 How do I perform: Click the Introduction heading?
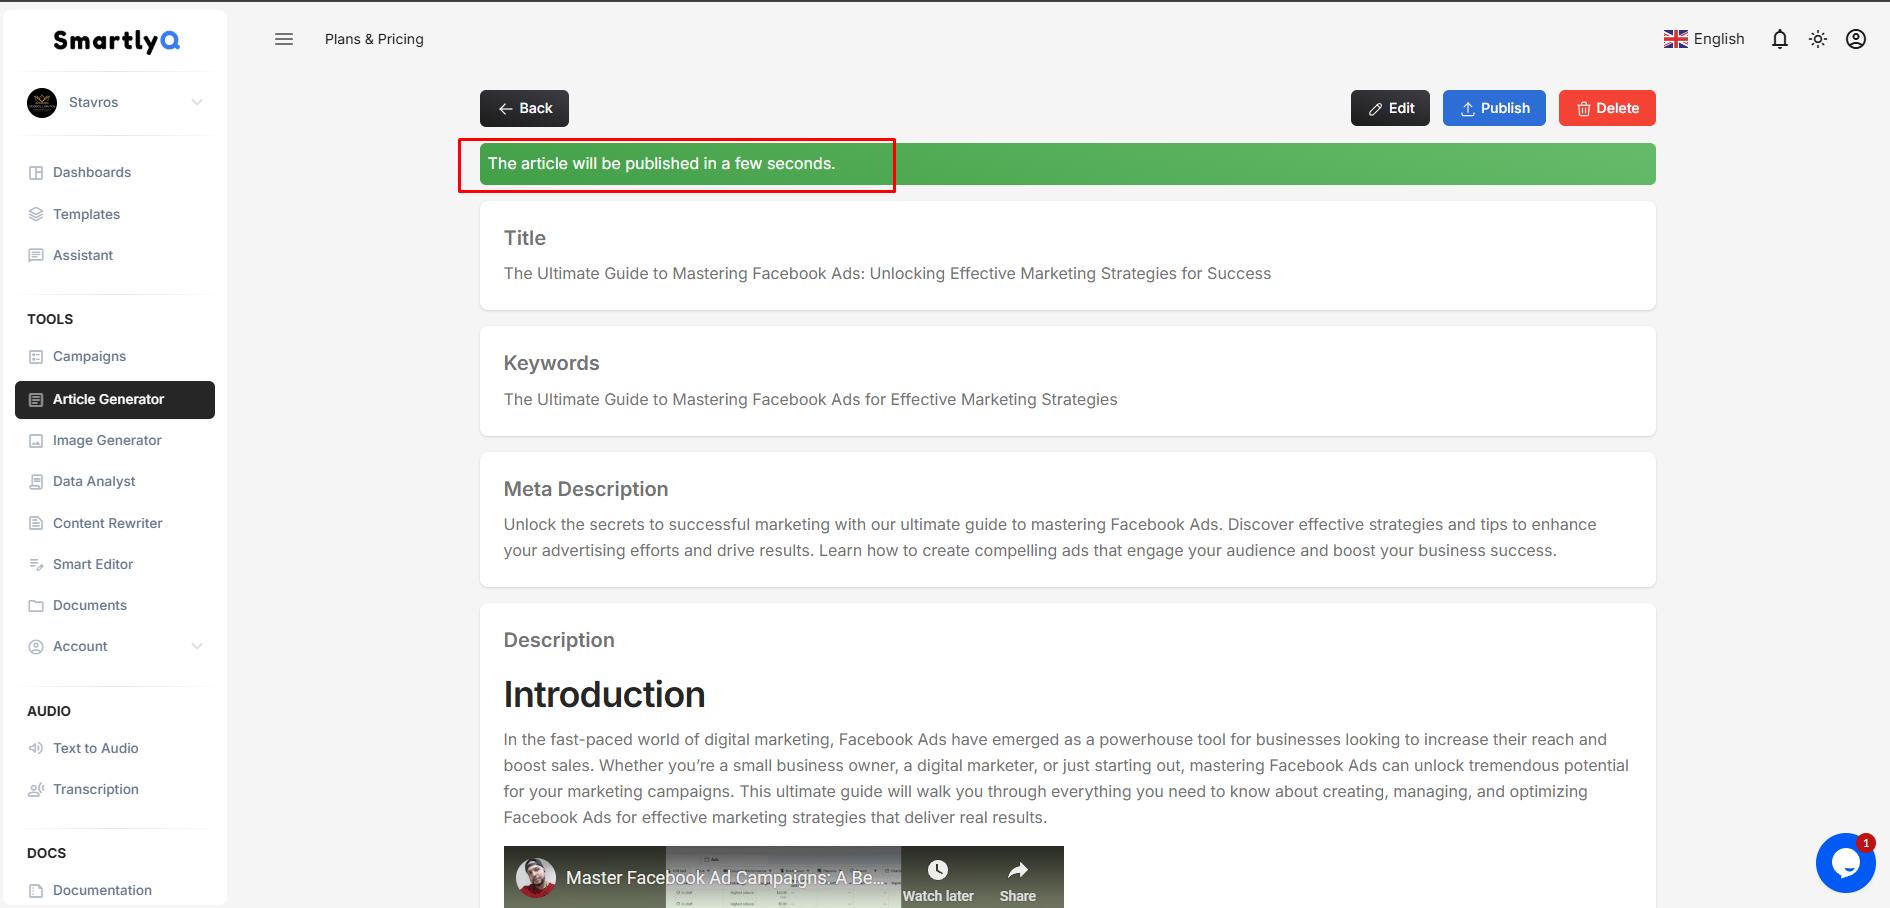pyautogui.click(x=604, y=695)
